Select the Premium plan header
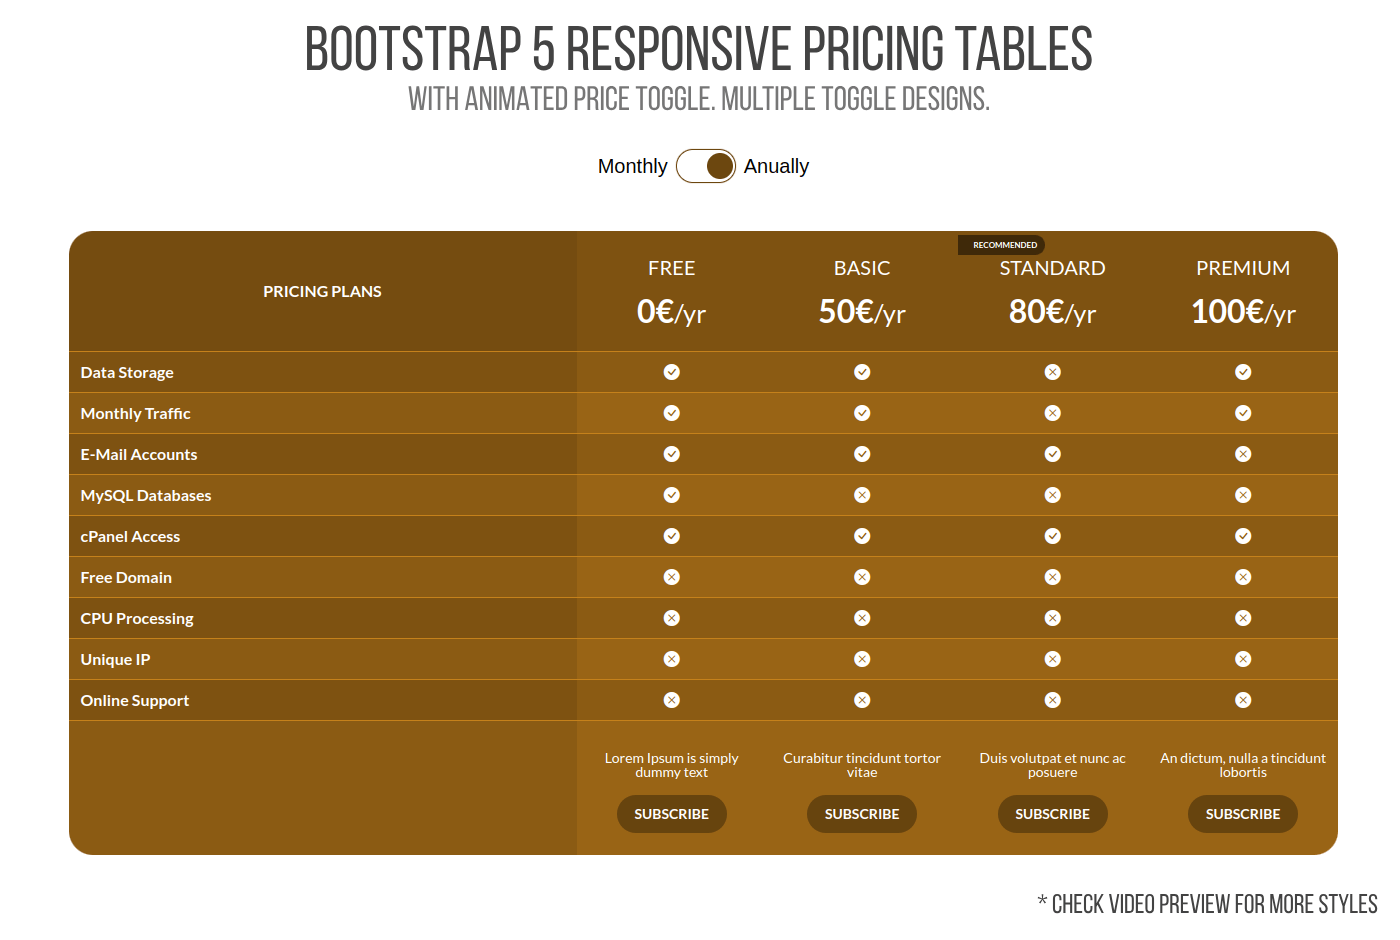1400x940 pixels. [1243, 268]
